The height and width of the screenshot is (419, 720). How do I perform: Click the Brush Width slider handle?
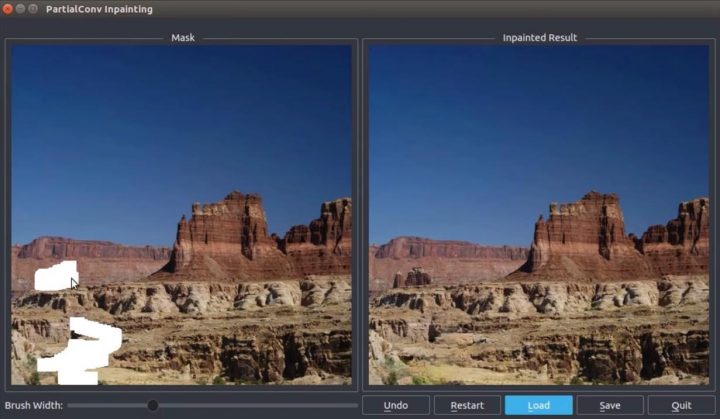coord(153,405)
